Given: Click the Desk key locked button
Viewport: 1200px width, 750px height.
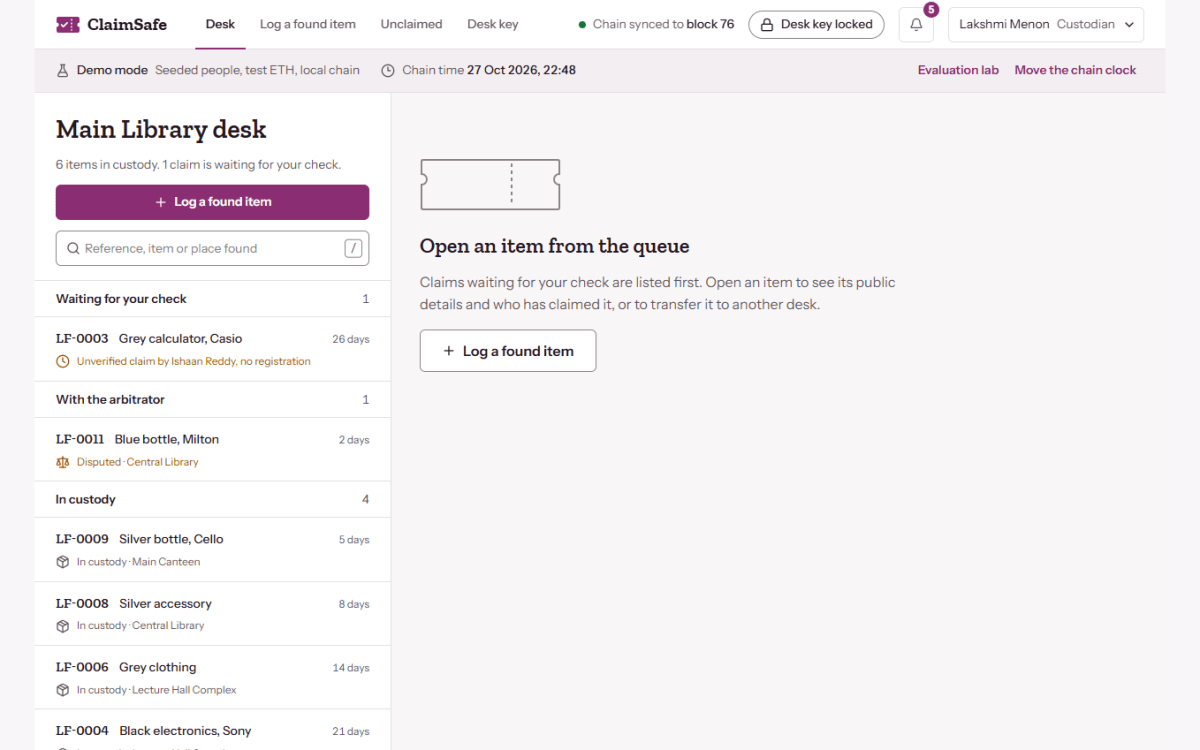Looking at the screenshot, I should click(816, 25).
